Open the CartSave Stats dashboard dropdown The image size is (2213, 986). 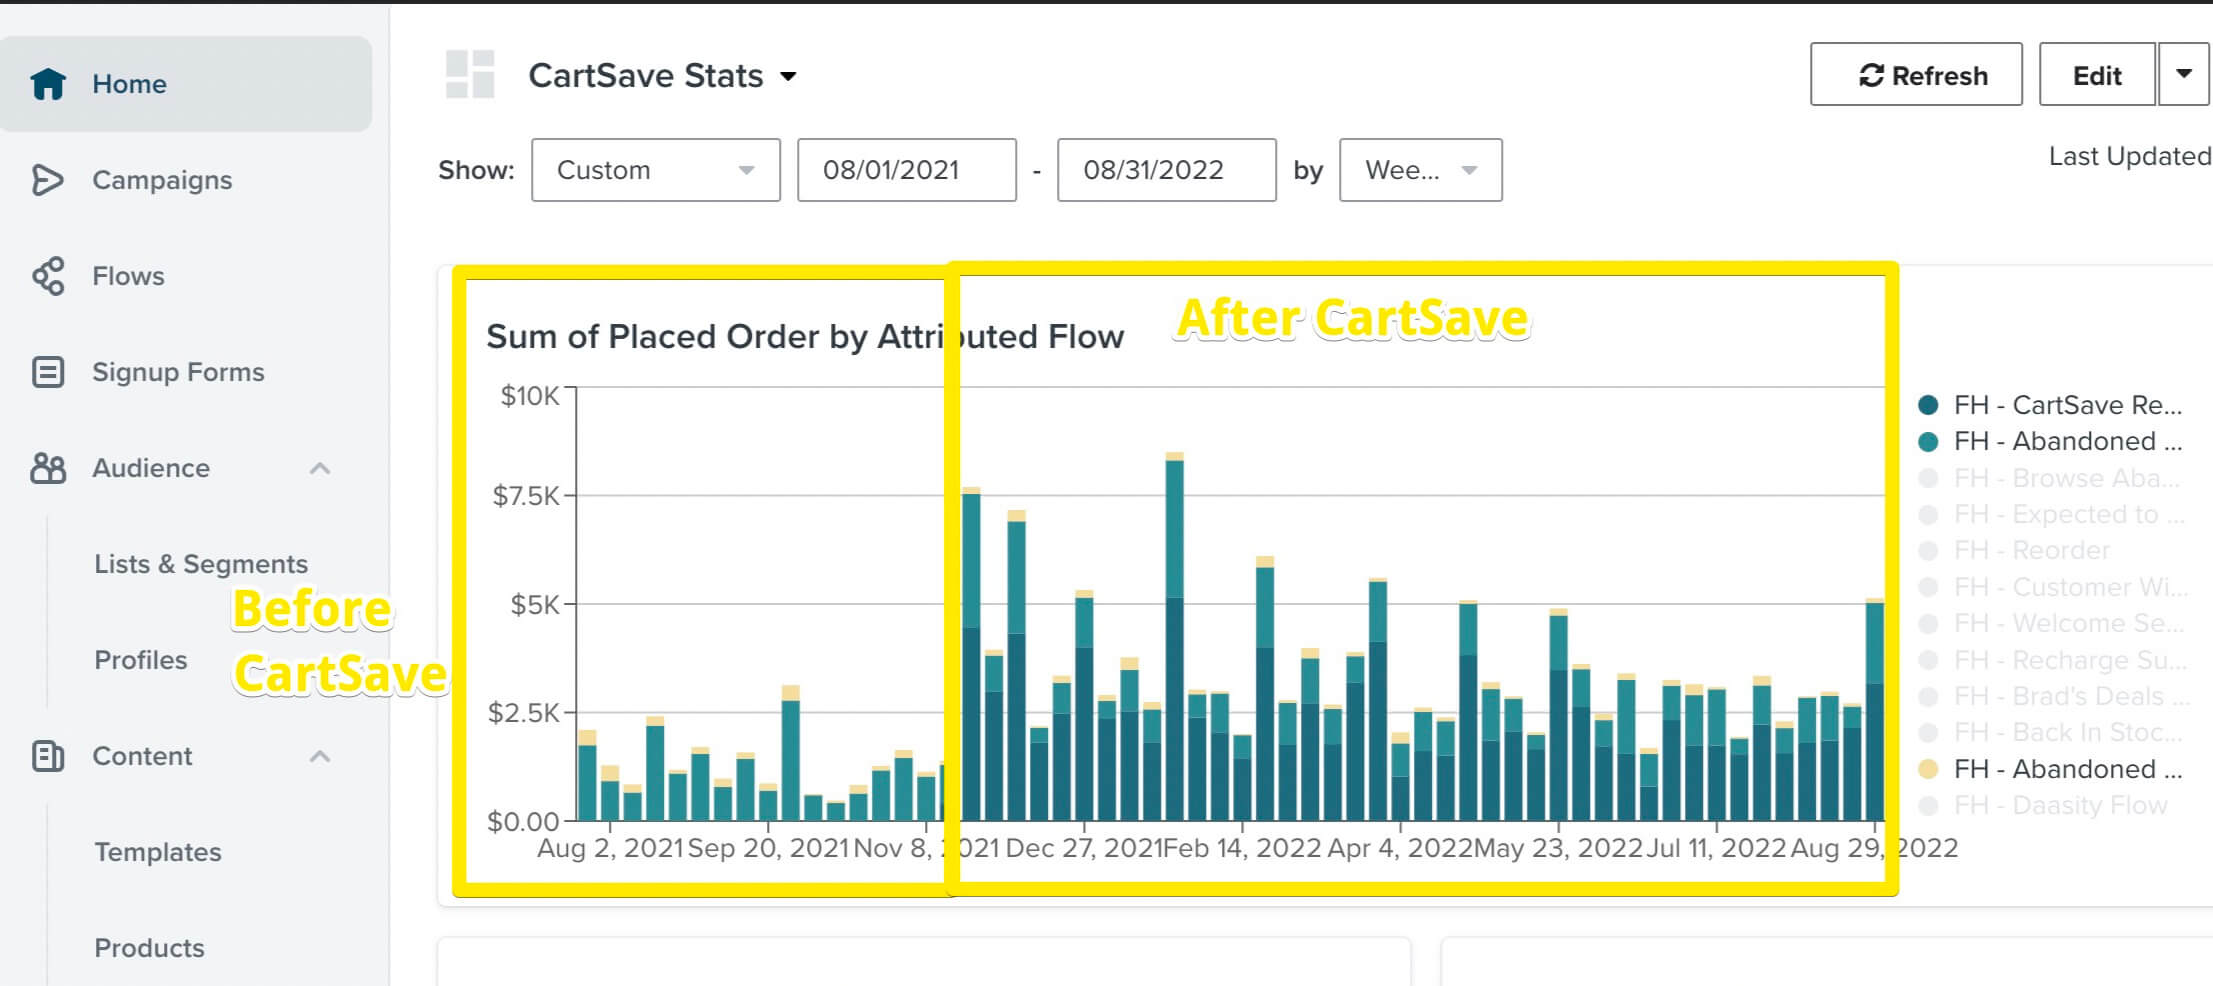[788, 76]
